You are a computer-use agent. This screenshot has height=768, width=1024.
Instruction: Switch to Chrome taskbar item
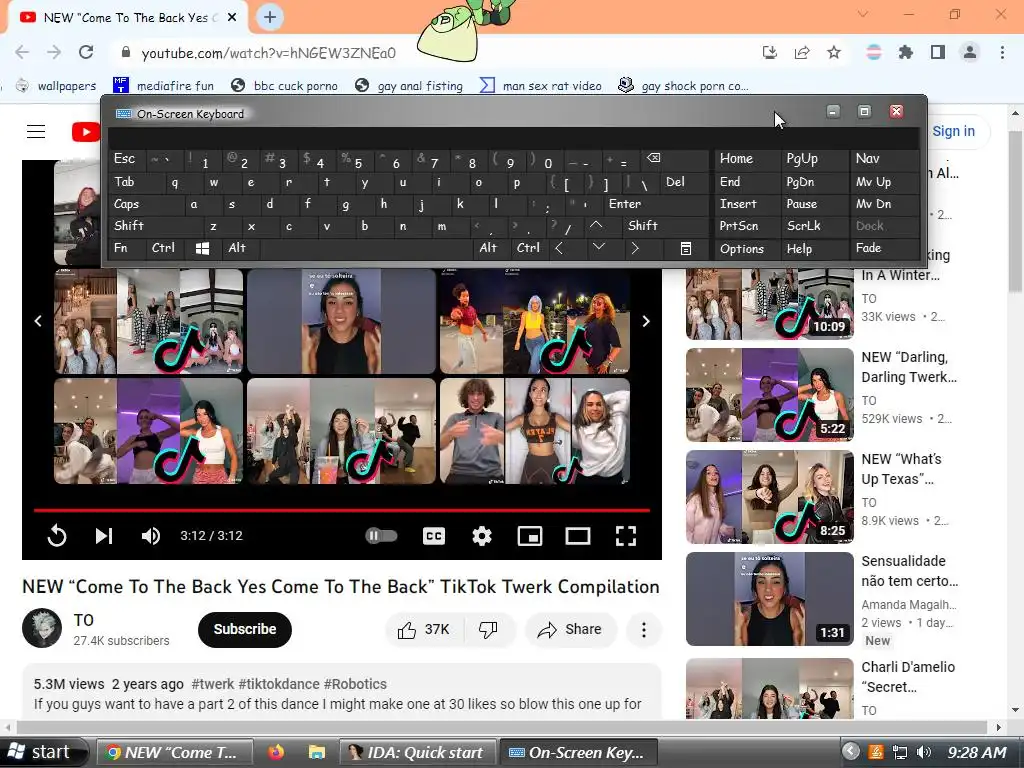(x=174, y=752)
